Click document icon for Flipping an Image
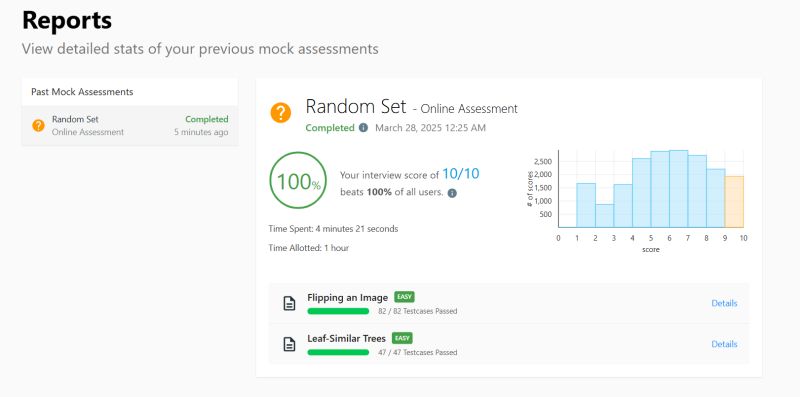The width and height of the screenshot is (800, 397). tap(289, 304)
